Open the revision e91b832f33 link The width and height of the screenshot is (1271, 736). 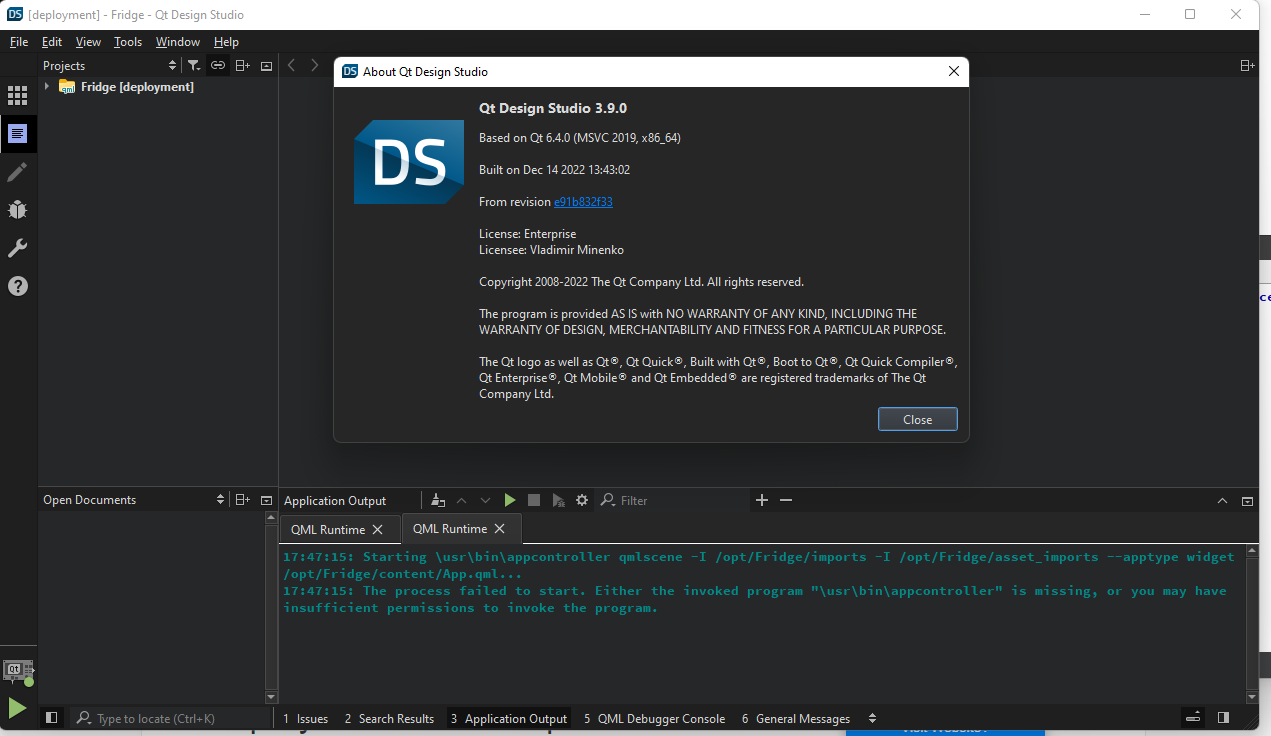point(583,202)
